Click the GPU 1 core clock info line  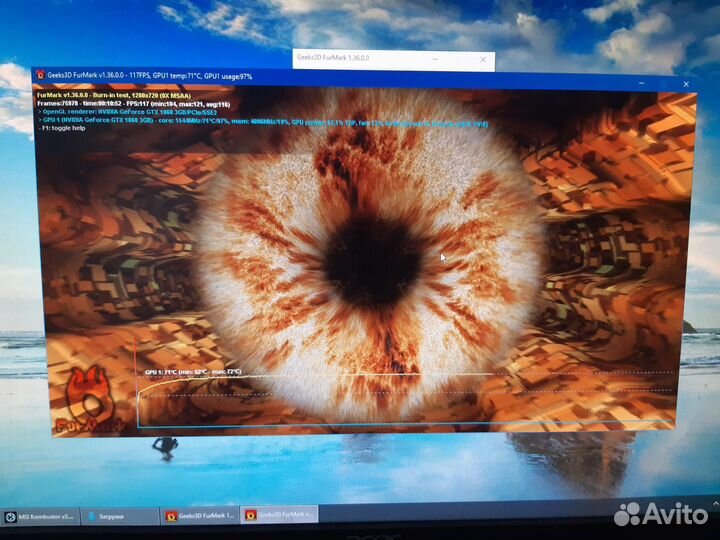263,122
